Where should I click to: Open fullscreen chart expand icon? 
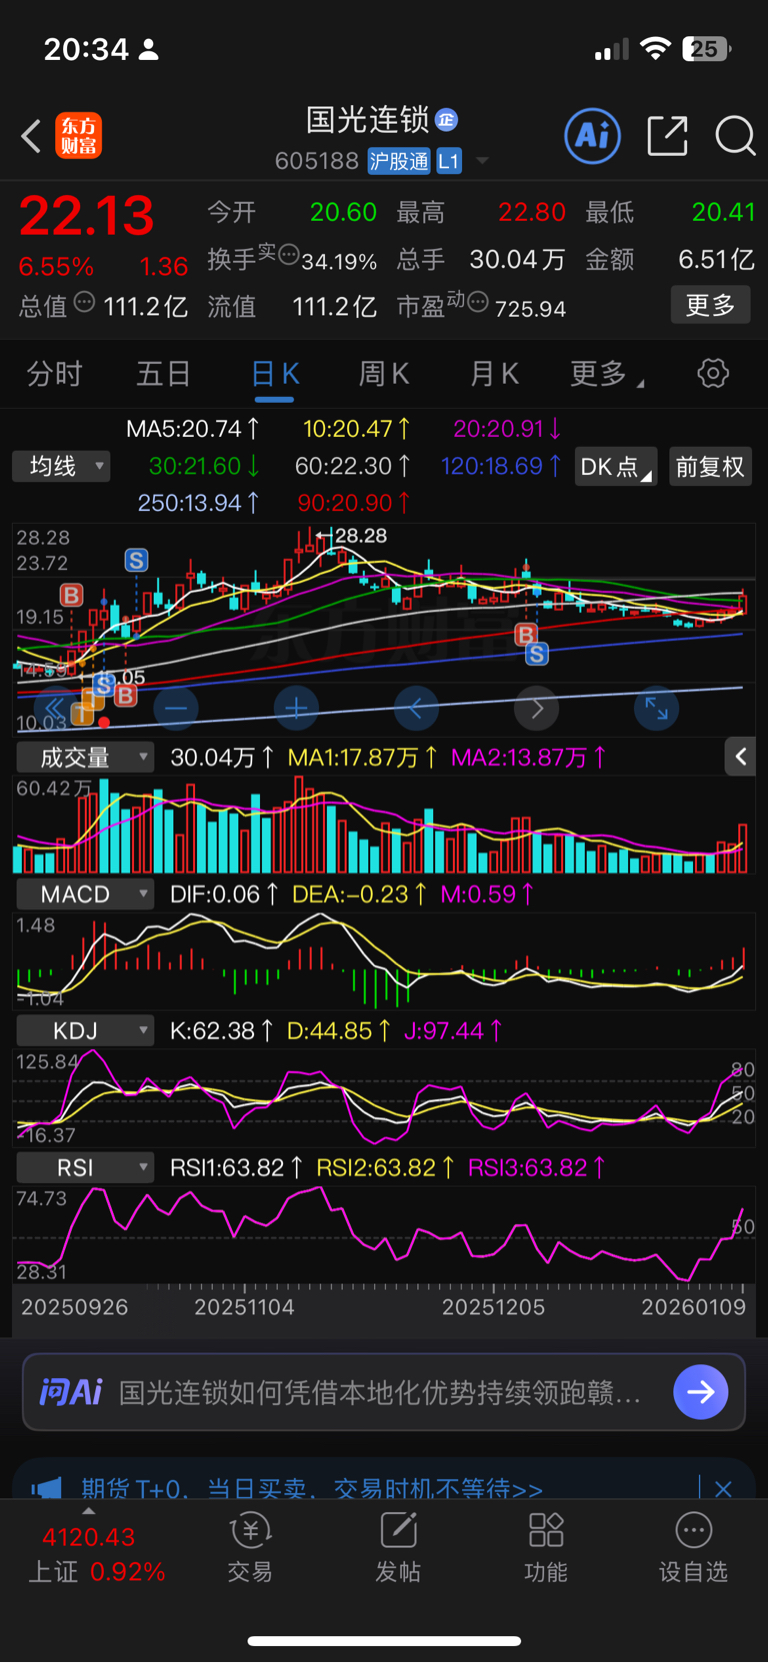656,709
